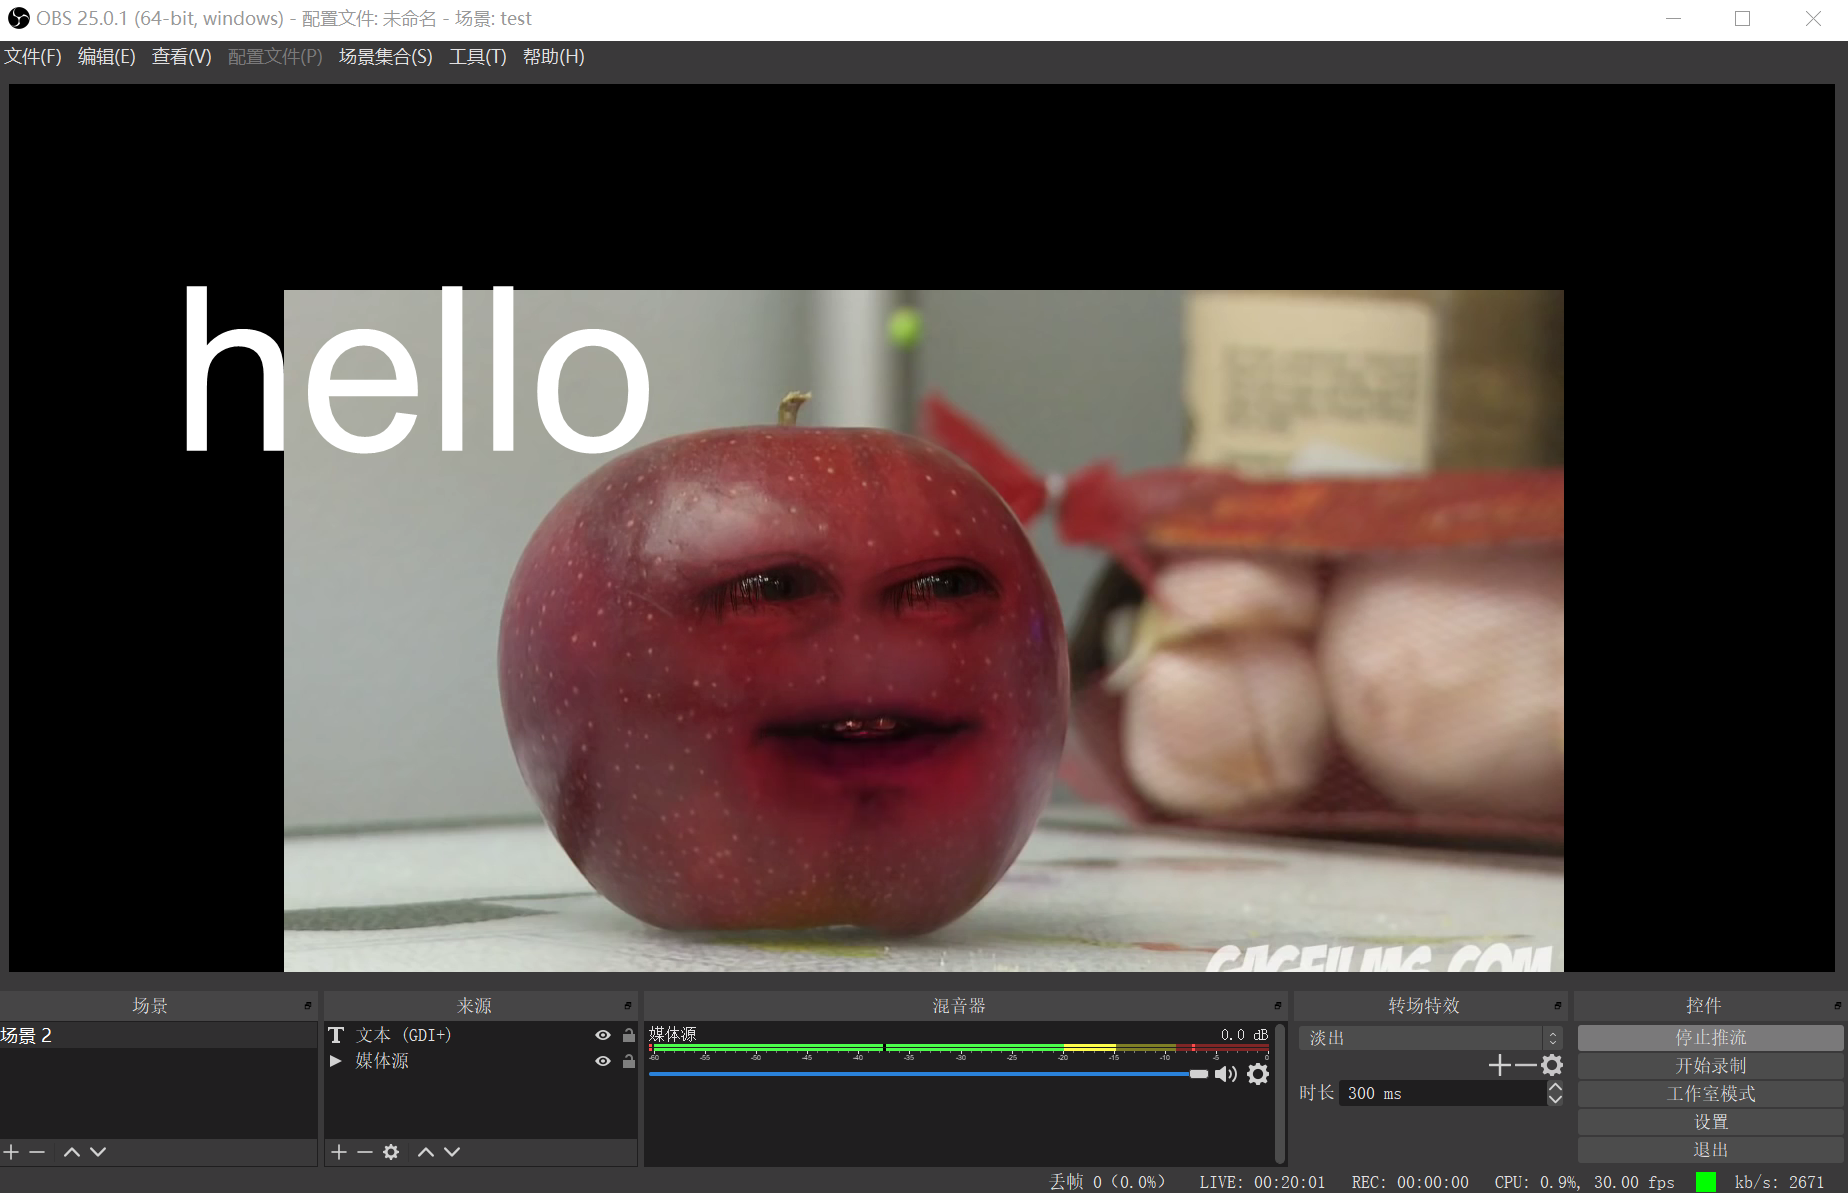
Task: Open the 编辑(E) menu
Action: (107, 57)
